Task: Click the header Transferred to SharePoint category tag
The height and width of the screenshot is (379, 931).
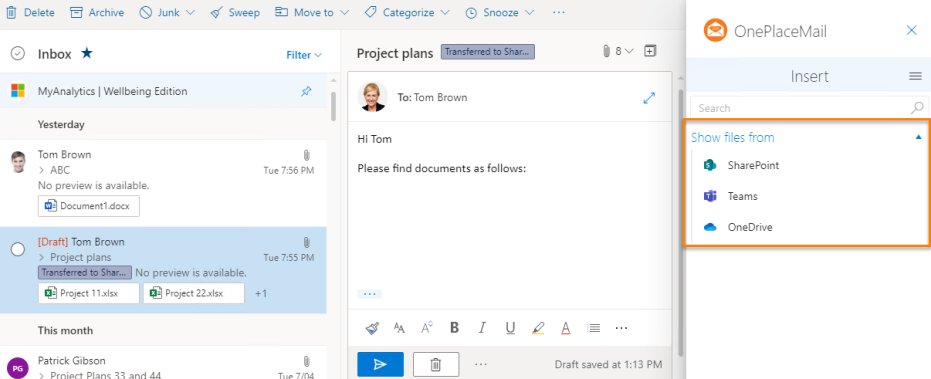Action: 487,52
